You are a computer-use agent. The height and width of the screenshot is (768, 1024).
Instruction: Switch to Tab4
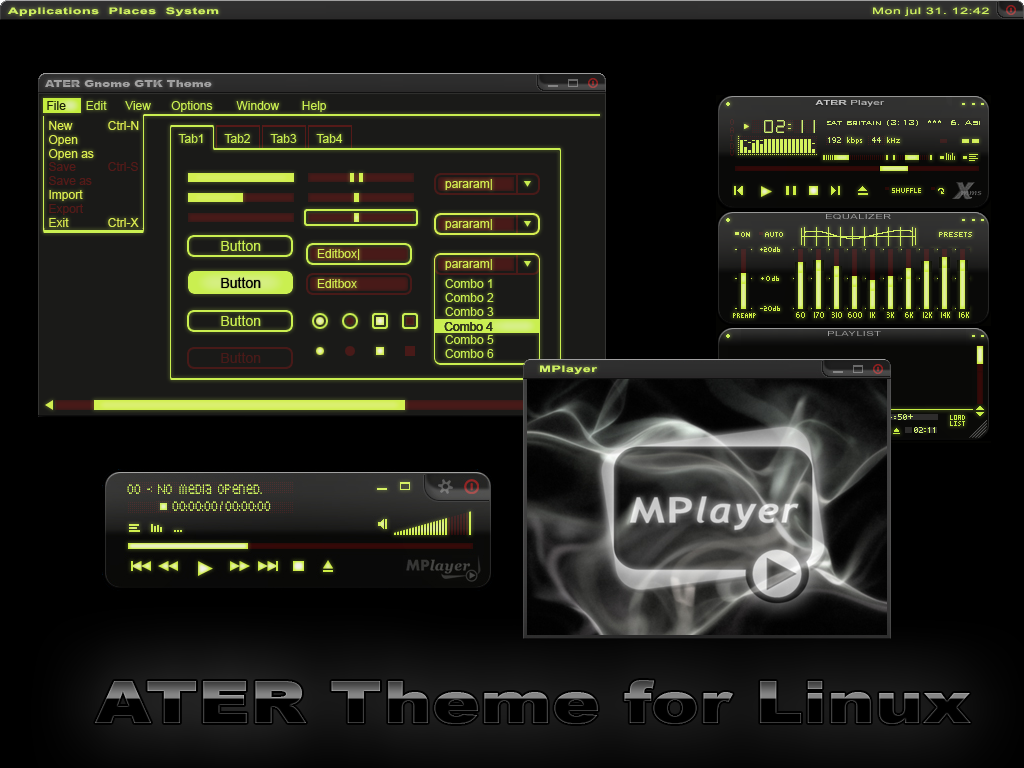(329, 138)
